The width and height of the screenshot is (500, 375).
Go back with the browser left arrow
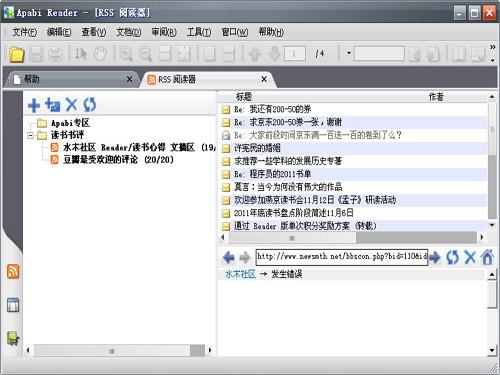pyautogui.click(x=229, y=257)
